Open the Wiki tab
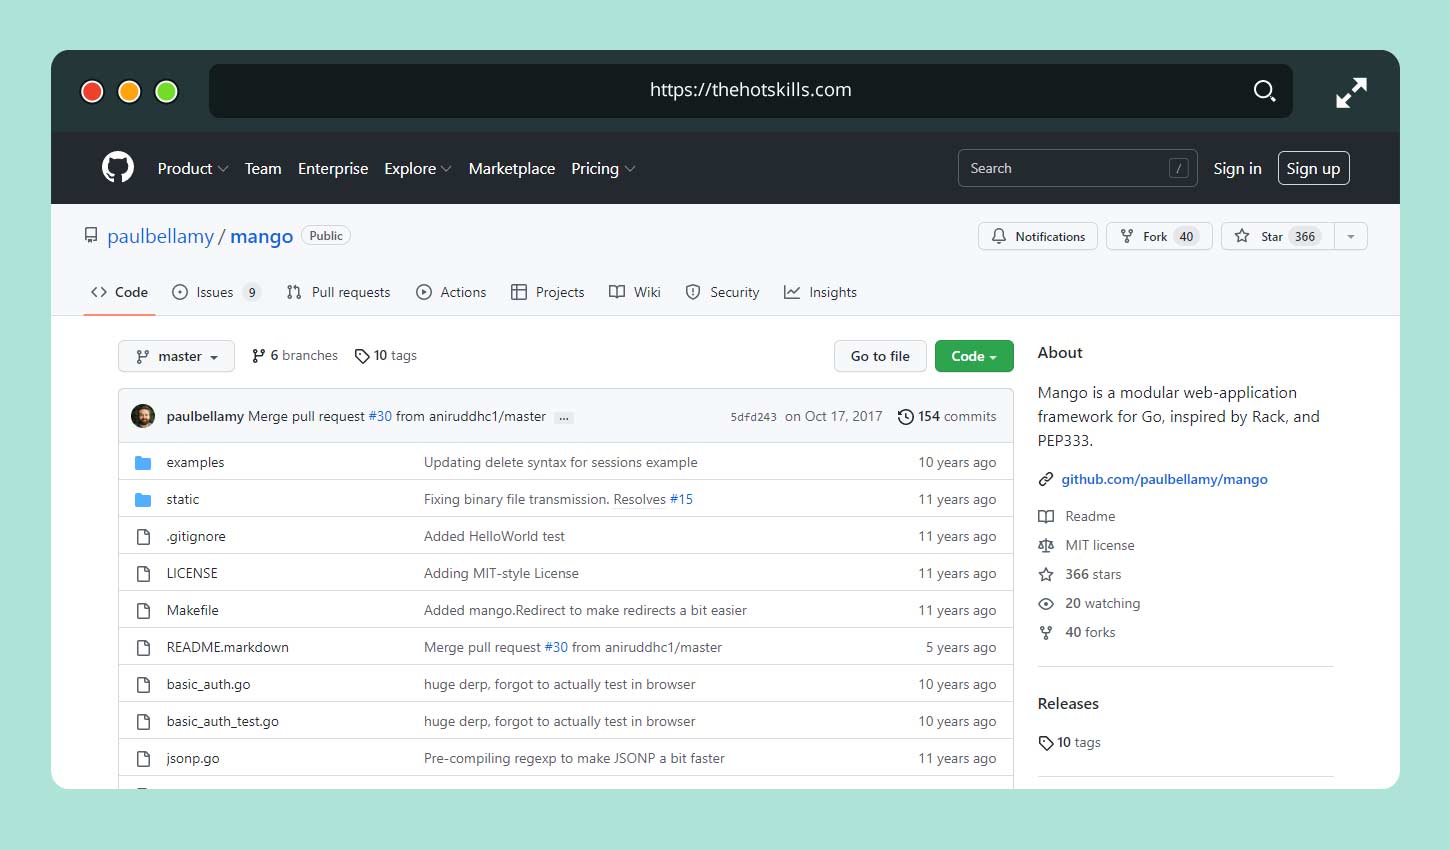Viewport: 1450px width, 850px height. click(635, 292)
